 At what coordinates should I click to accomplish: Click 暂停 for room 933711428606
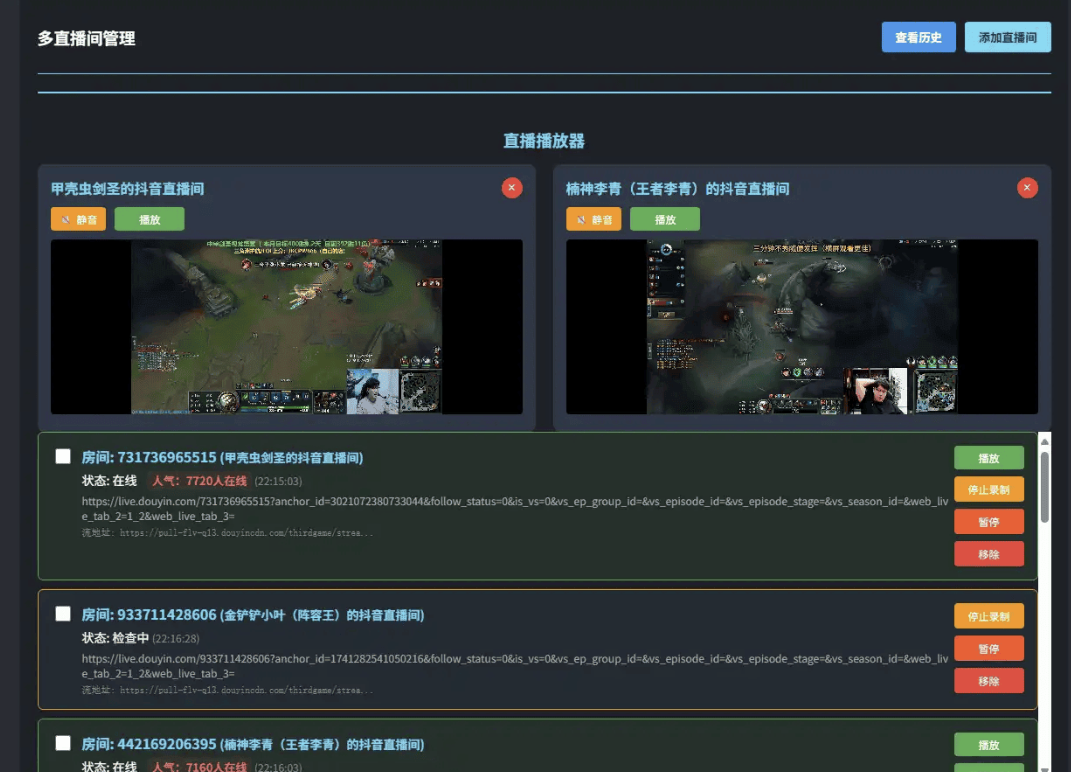point(988,647)
